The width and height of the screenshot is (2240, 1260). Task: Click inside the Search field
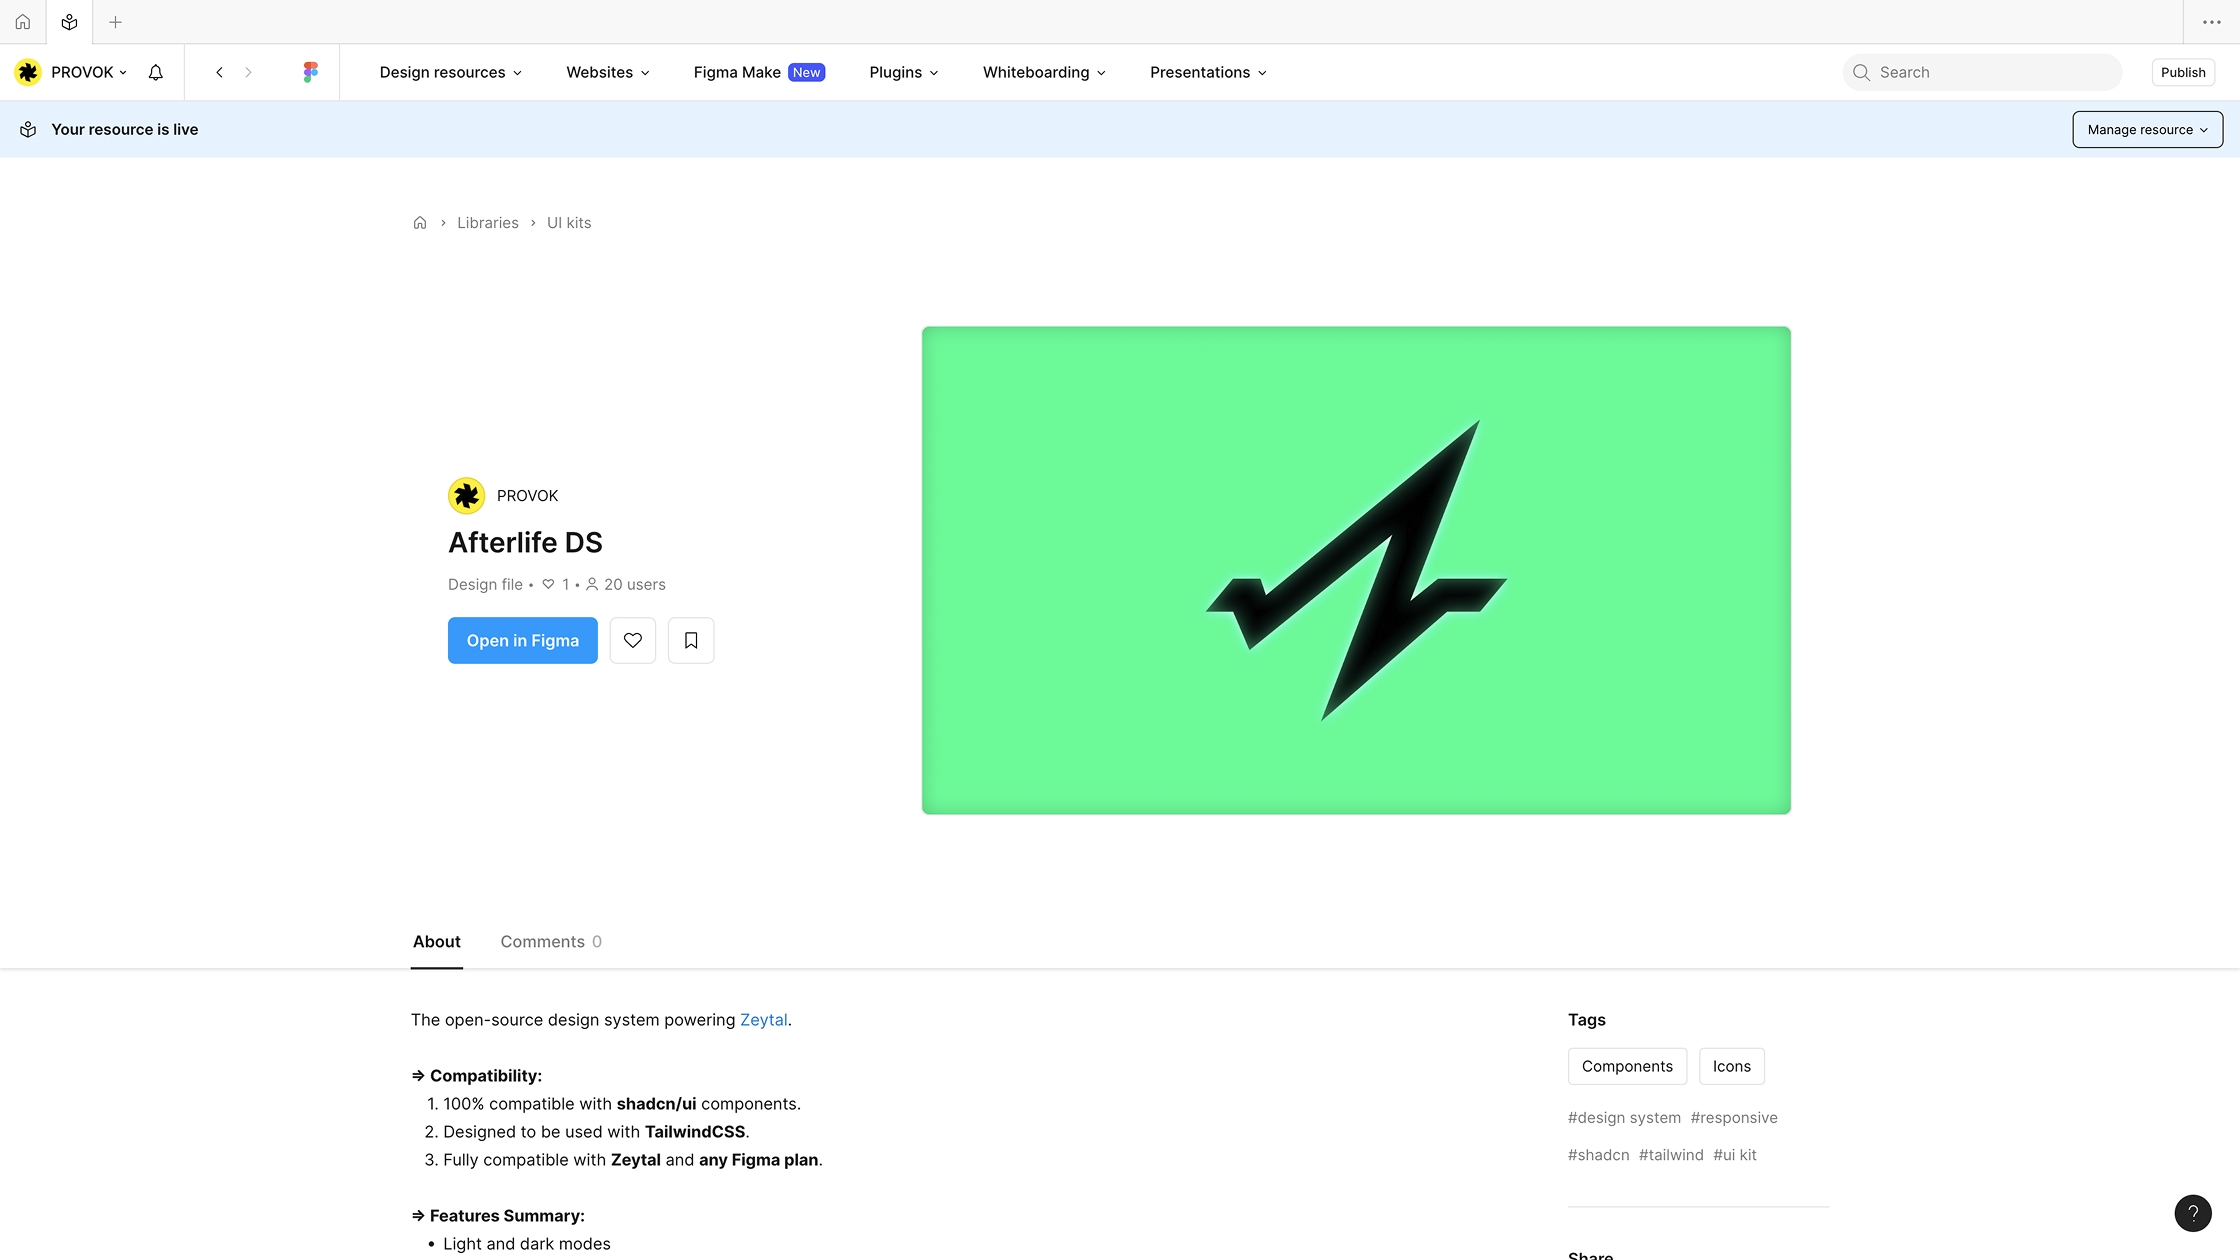pyautogui.click(x=1981, y=72)
